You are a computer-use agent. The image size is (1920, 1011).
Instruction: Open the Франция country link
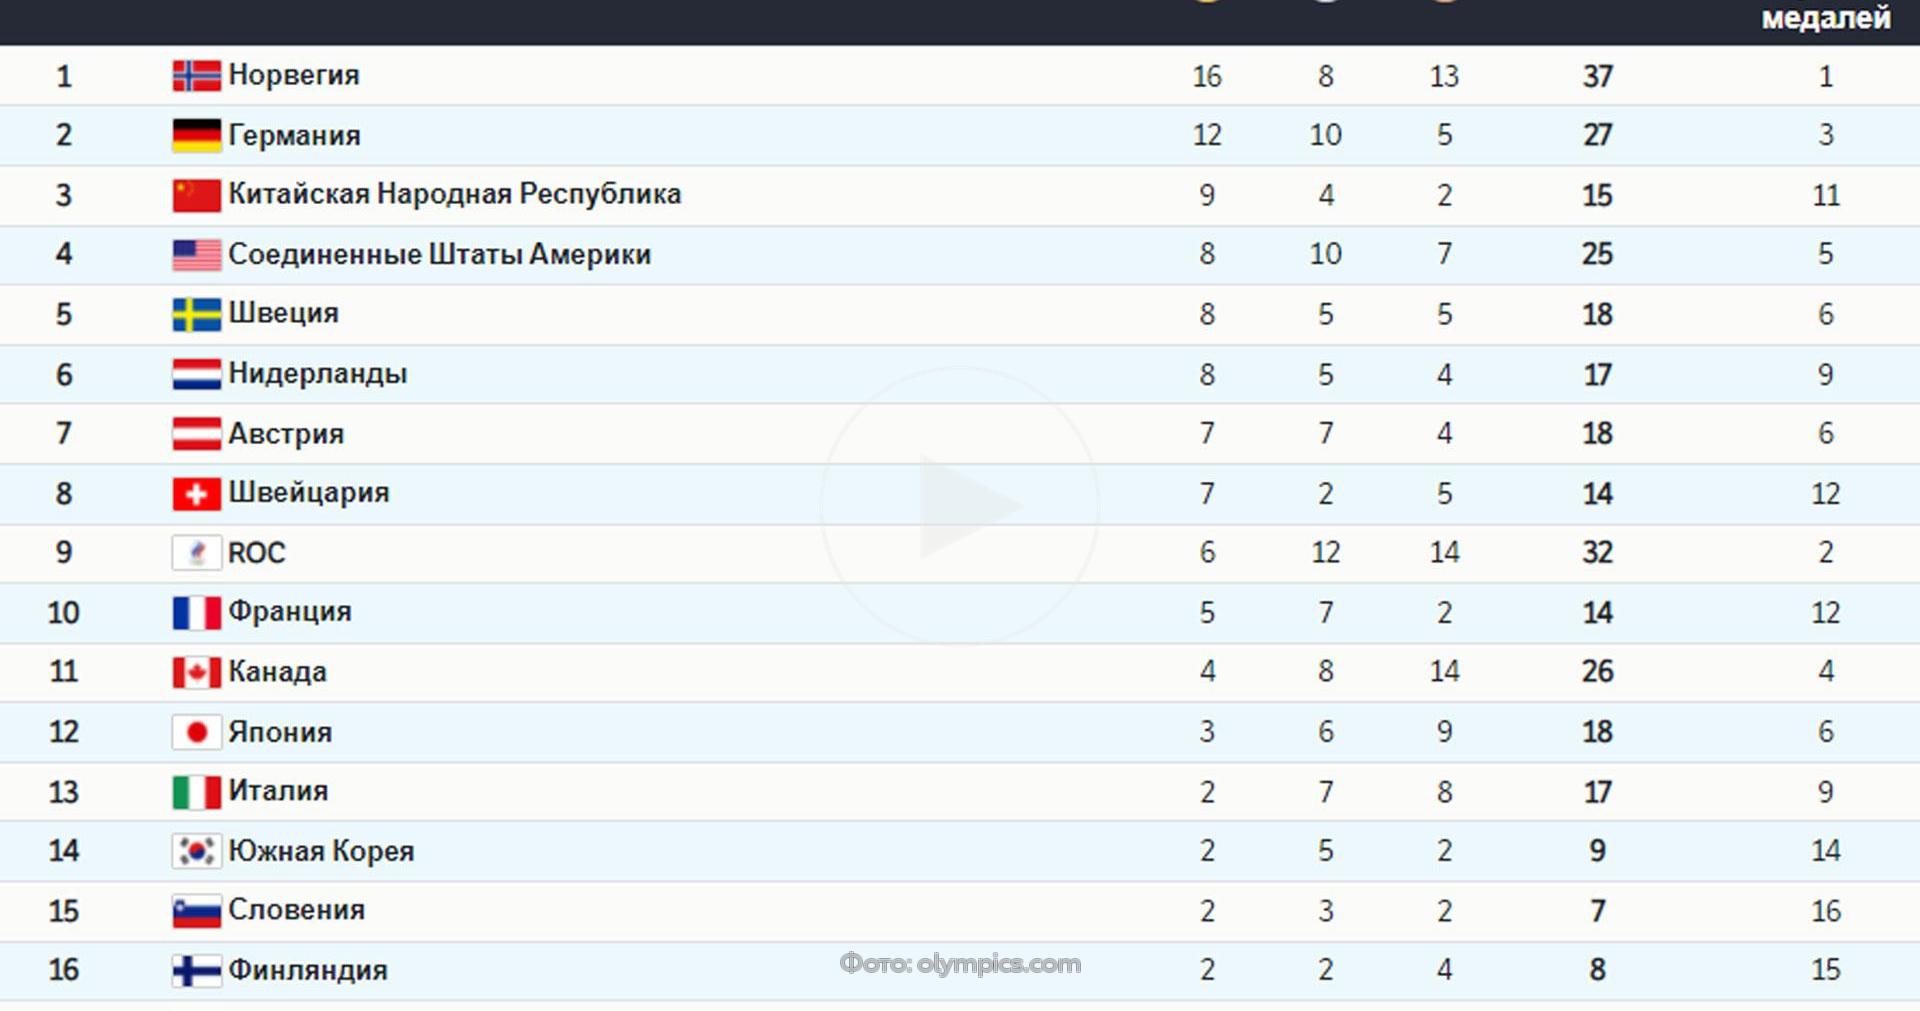point(290,611)
